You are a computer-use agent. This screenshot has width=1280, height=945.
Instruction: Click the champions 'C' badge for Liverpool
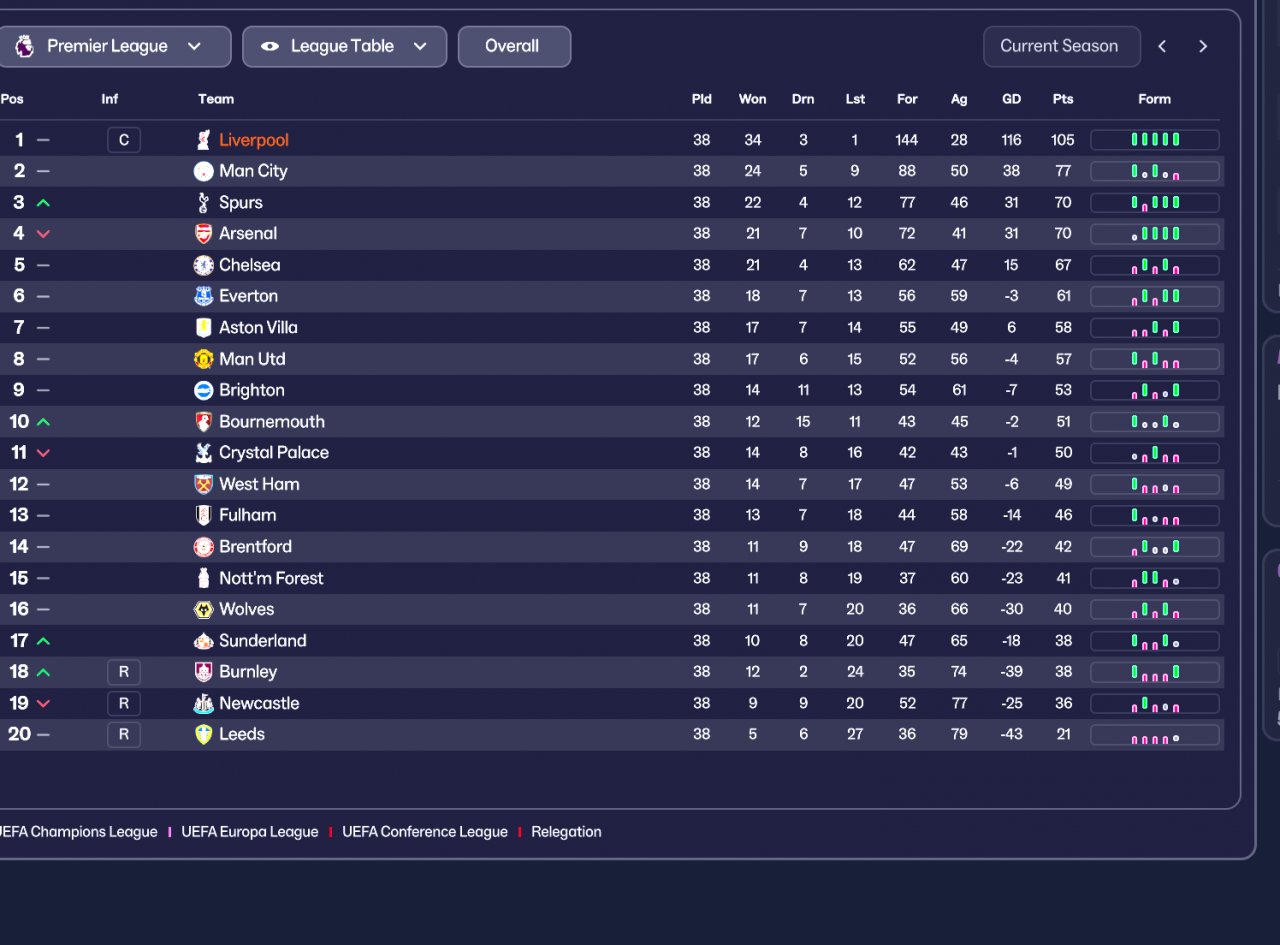124,140
